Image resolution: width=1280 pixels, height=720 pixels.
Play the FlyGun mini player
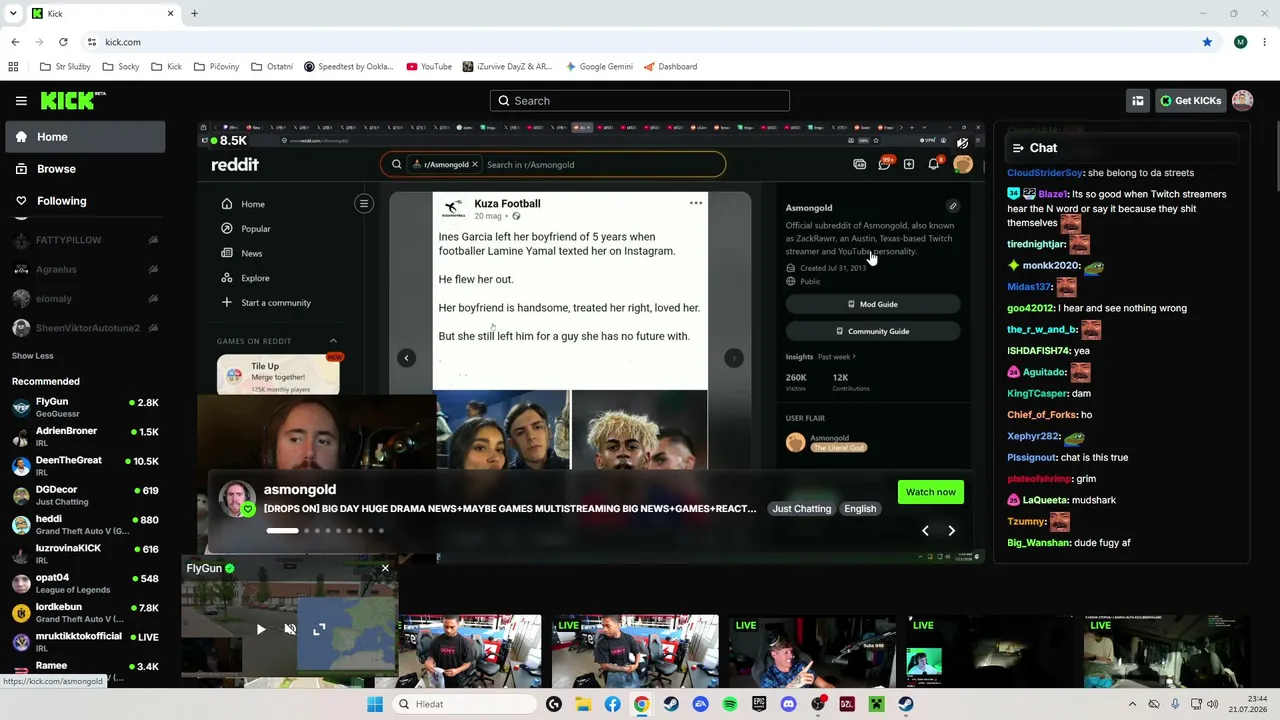261,629
